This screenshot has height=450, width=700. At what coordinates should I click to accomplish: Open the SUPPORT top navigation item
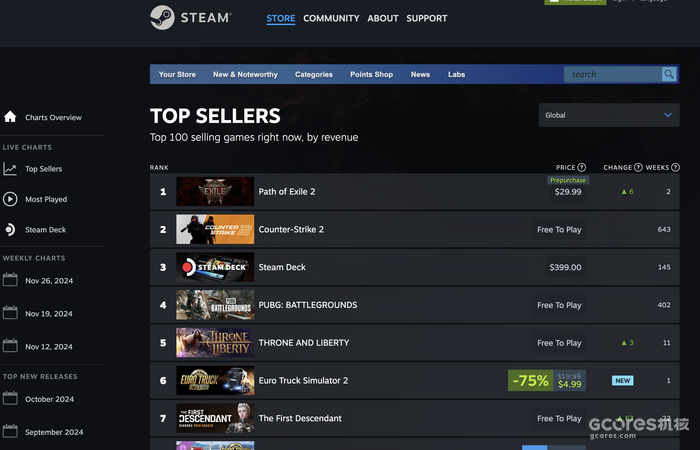point(427,18)
